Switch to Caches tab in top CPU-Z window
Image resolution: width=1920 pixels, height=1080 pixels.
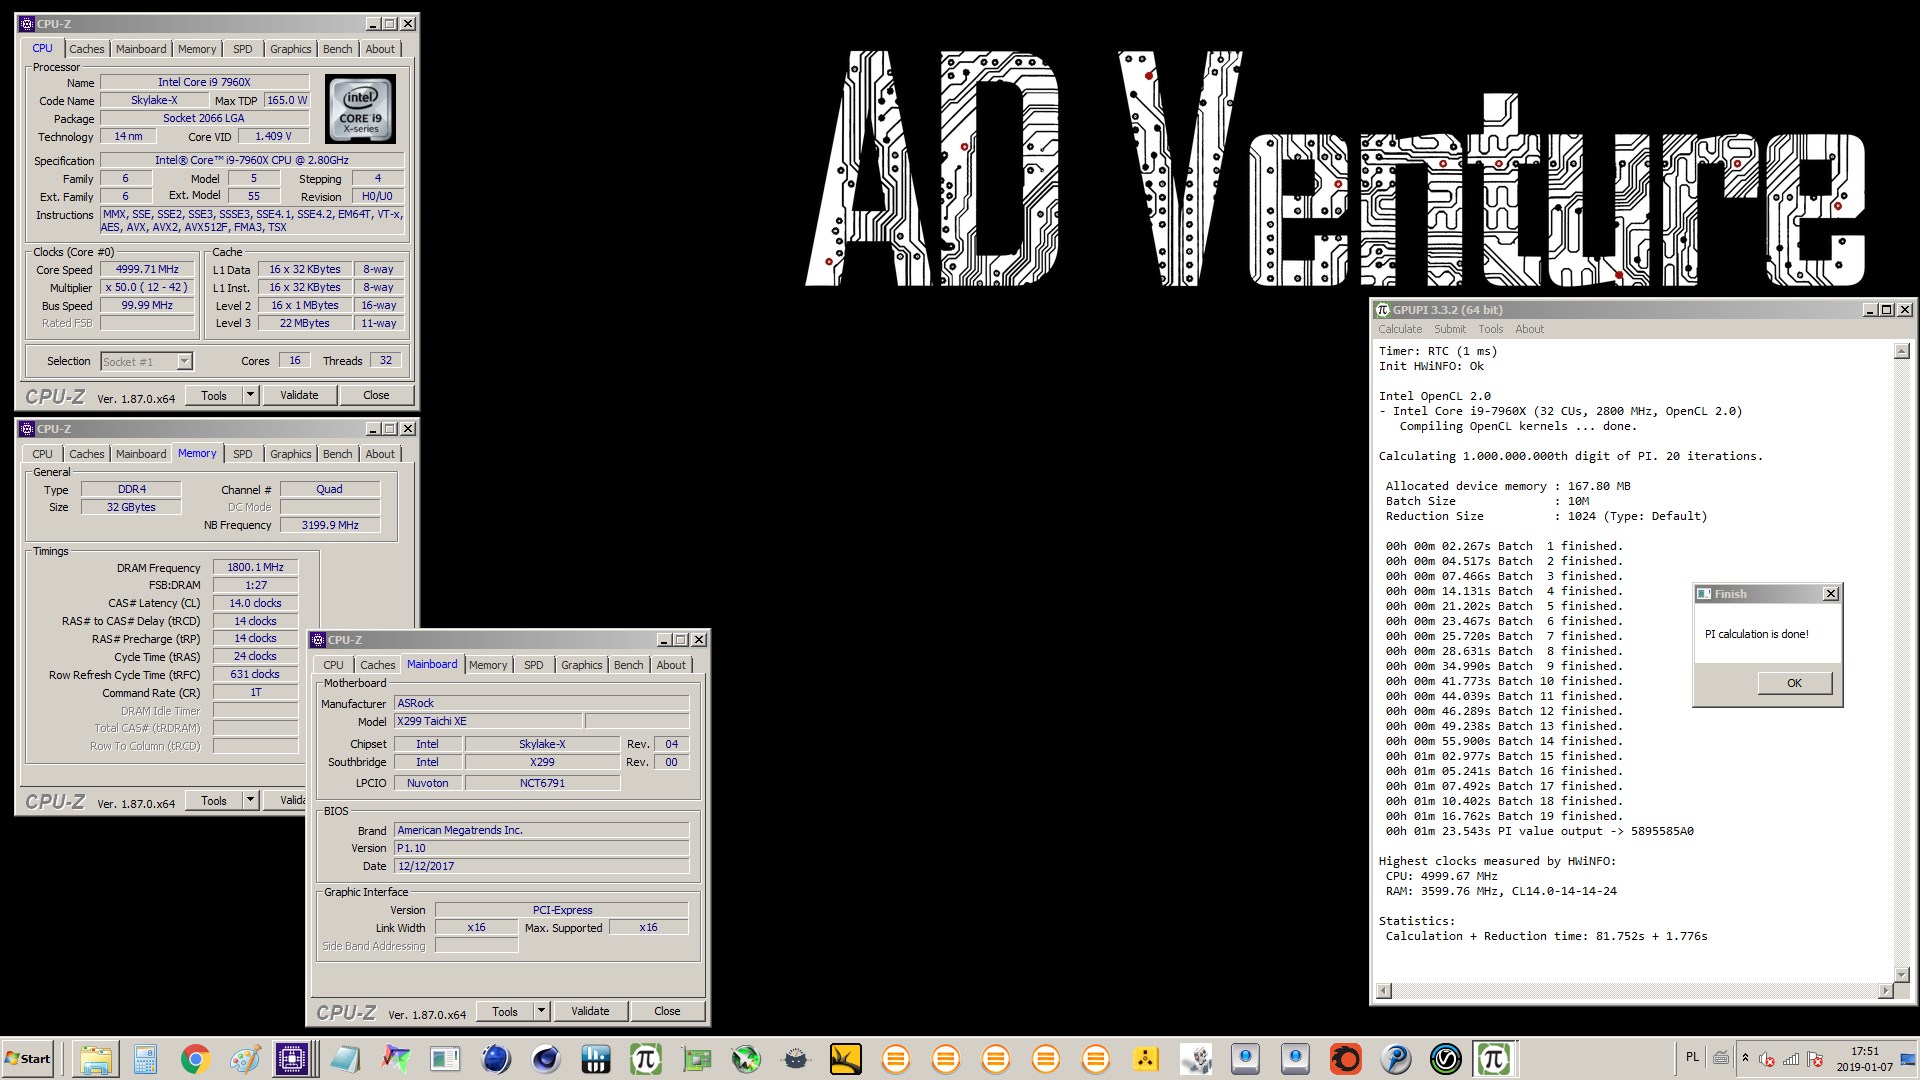[x=86, y=49]
